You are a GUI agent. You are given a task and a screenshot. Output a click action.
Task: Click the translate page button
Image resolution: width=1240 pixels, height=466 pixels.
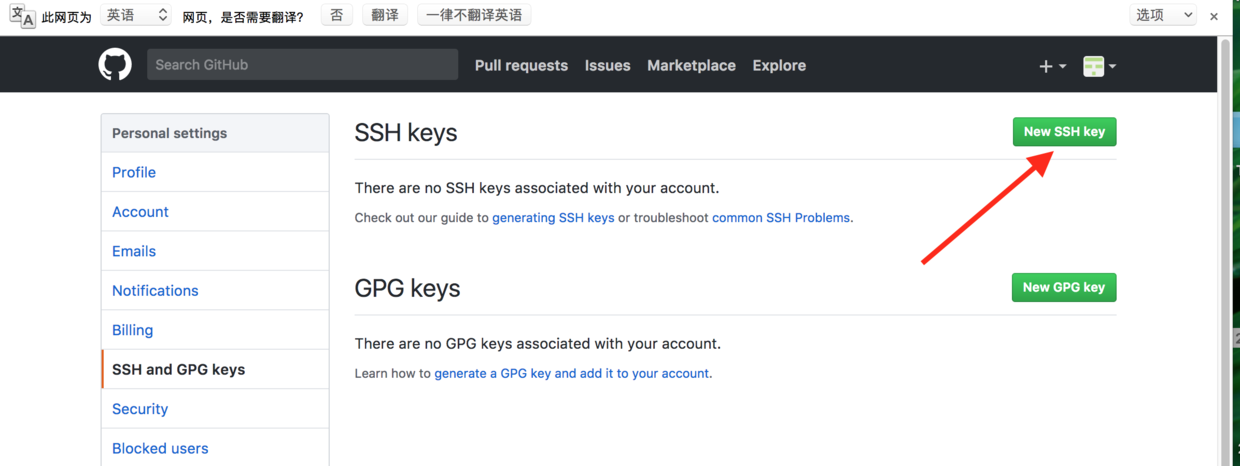[x=384, y=15]
